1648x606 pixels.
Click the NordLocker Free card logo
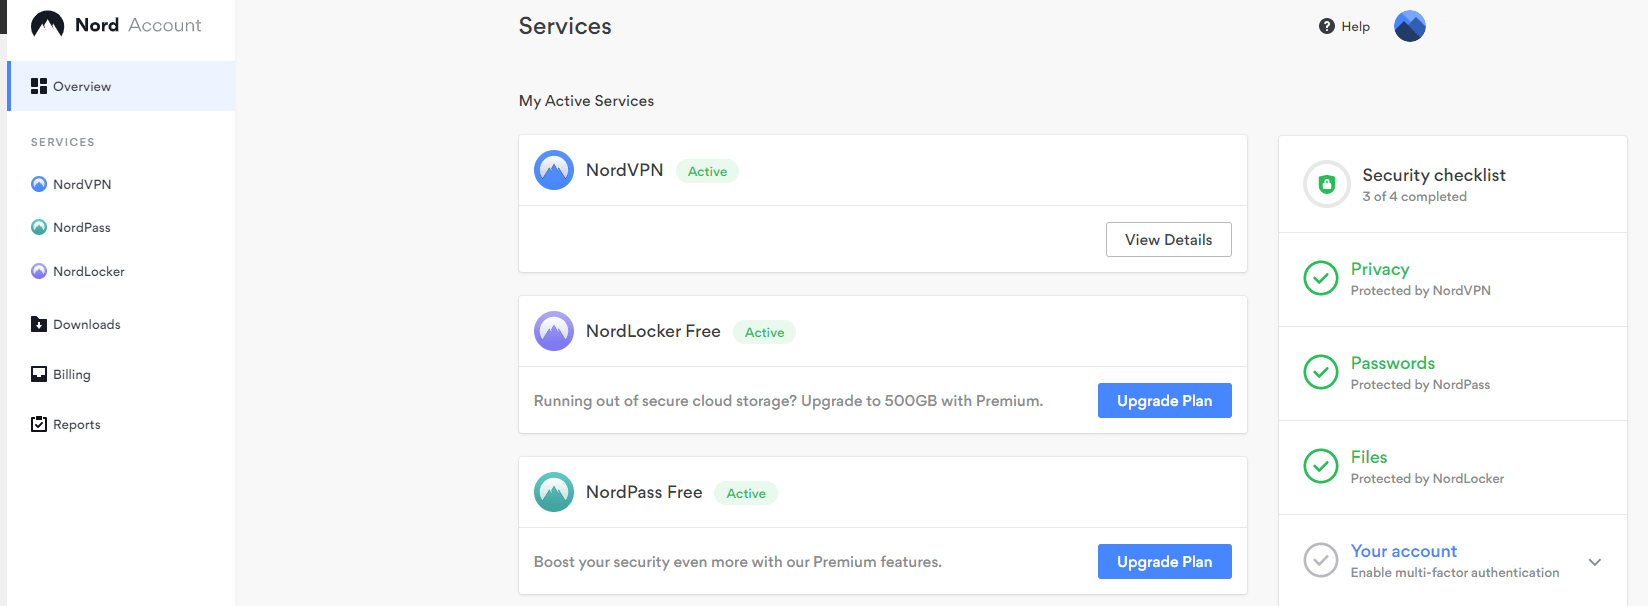554,331
